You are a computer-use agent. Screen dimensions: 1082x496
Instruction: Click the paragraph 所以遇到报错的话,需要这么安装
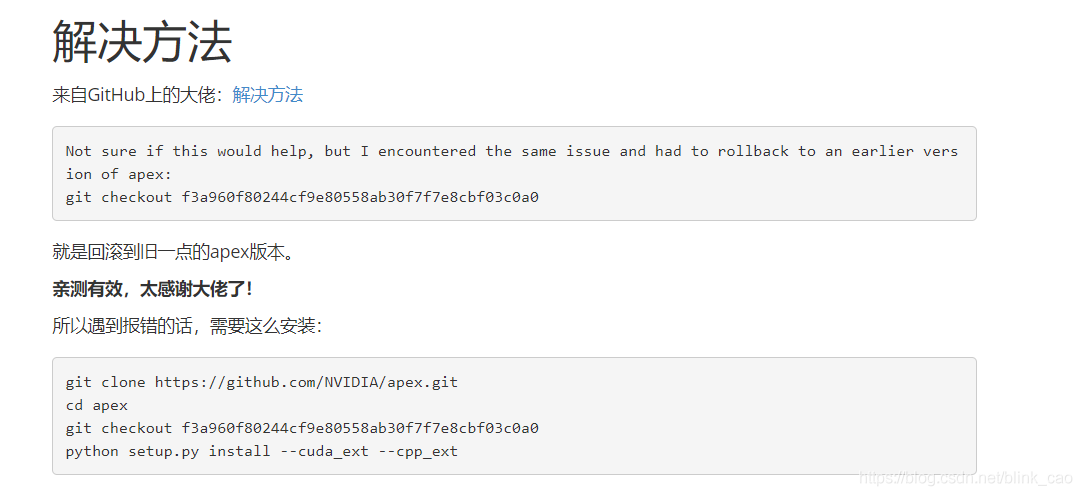[x=187, y=326]
